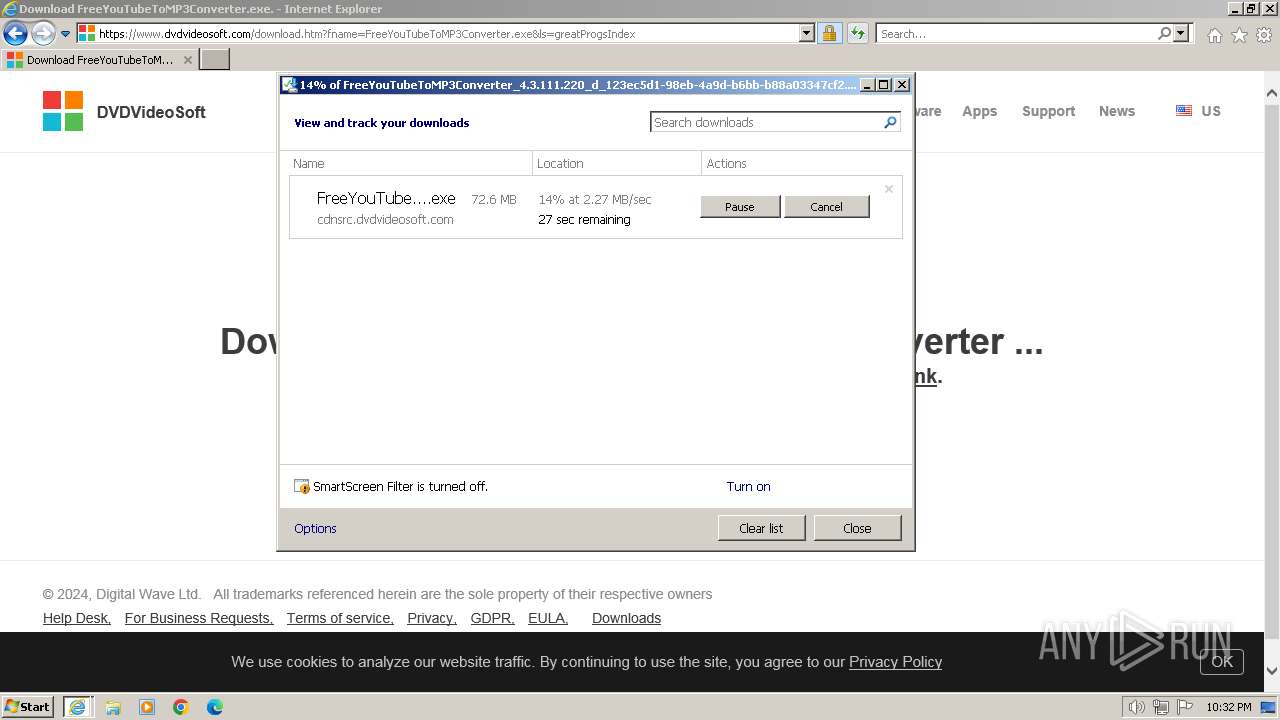1280x720 pixels.
Task: Click the download progress text 14% at 2.27 MB/sec
Action: point(595,199)
